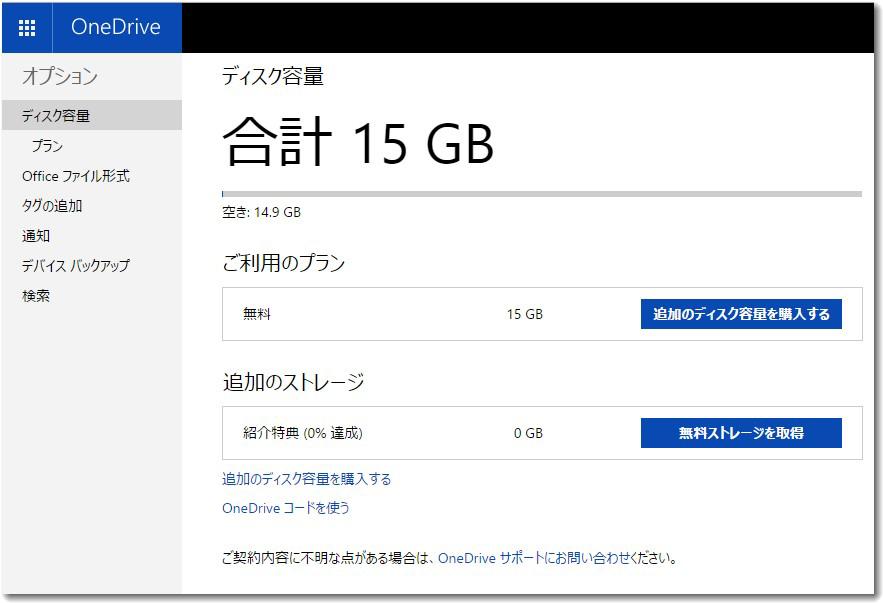883x603 pixels.
Task: Open Office ファイル形式 settings
Action: pyautogui.click(x=75, y=176)
